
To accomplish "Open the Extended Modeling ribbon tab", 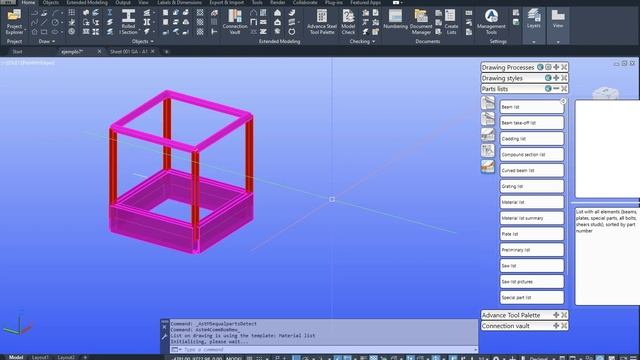I will (87, 2).
